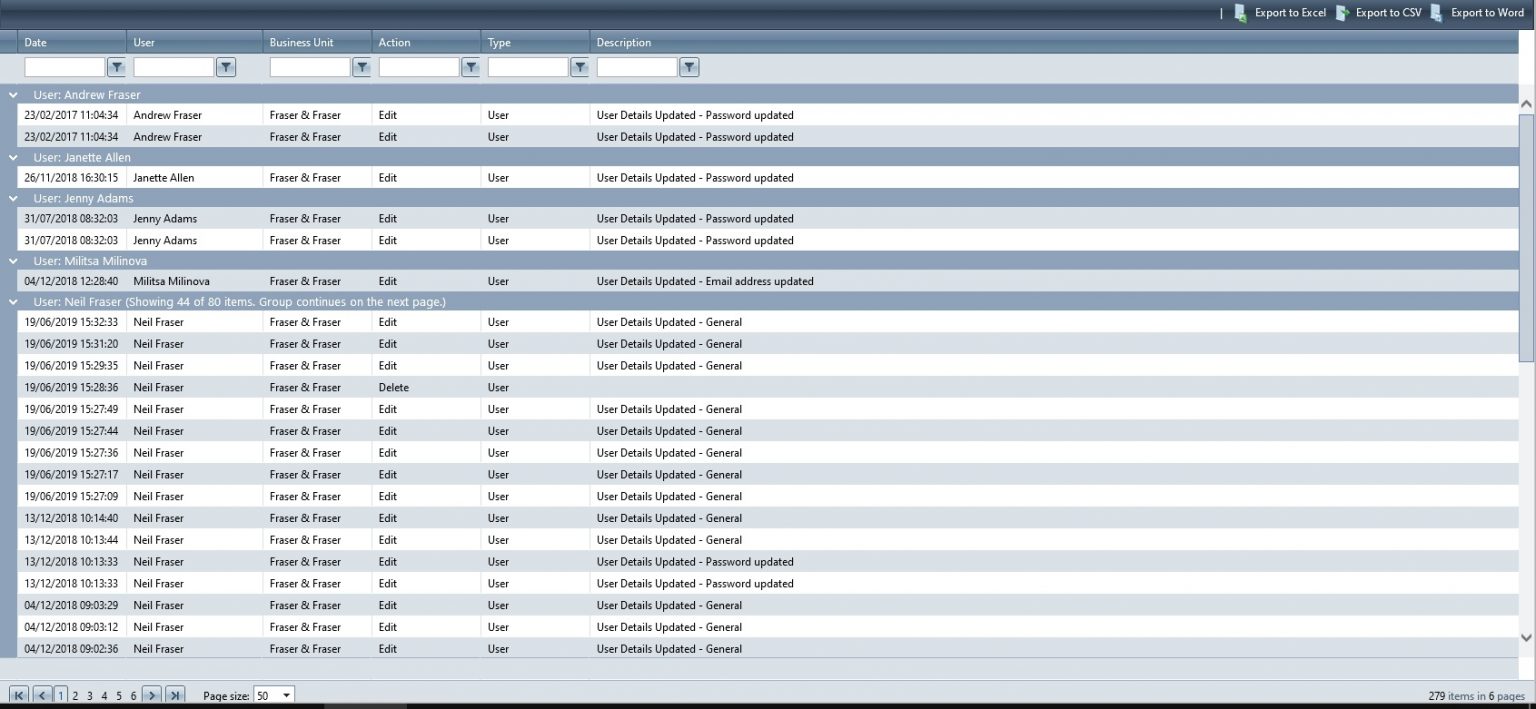Go to the next page icon

click(x=151, y=695)
